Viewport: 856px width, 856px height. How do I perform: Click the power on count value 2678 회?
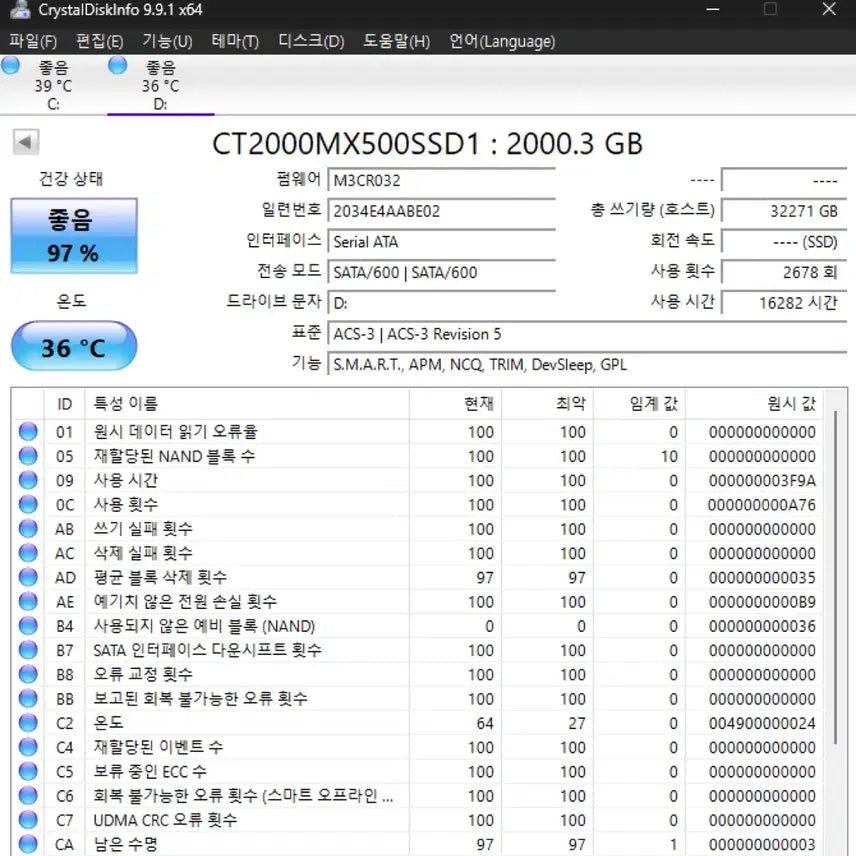click(x=784, y=272)
